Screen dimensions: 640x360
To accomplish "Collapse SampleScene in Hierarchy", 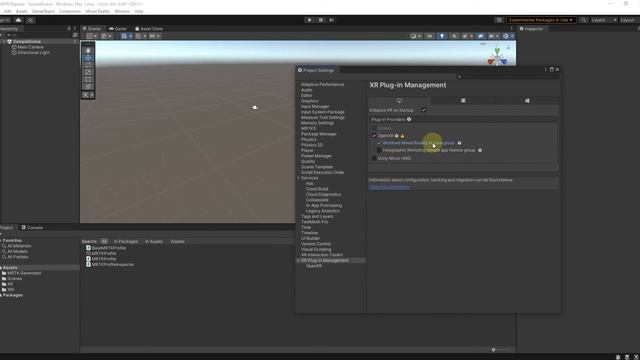I will click(x=4, y=42).
